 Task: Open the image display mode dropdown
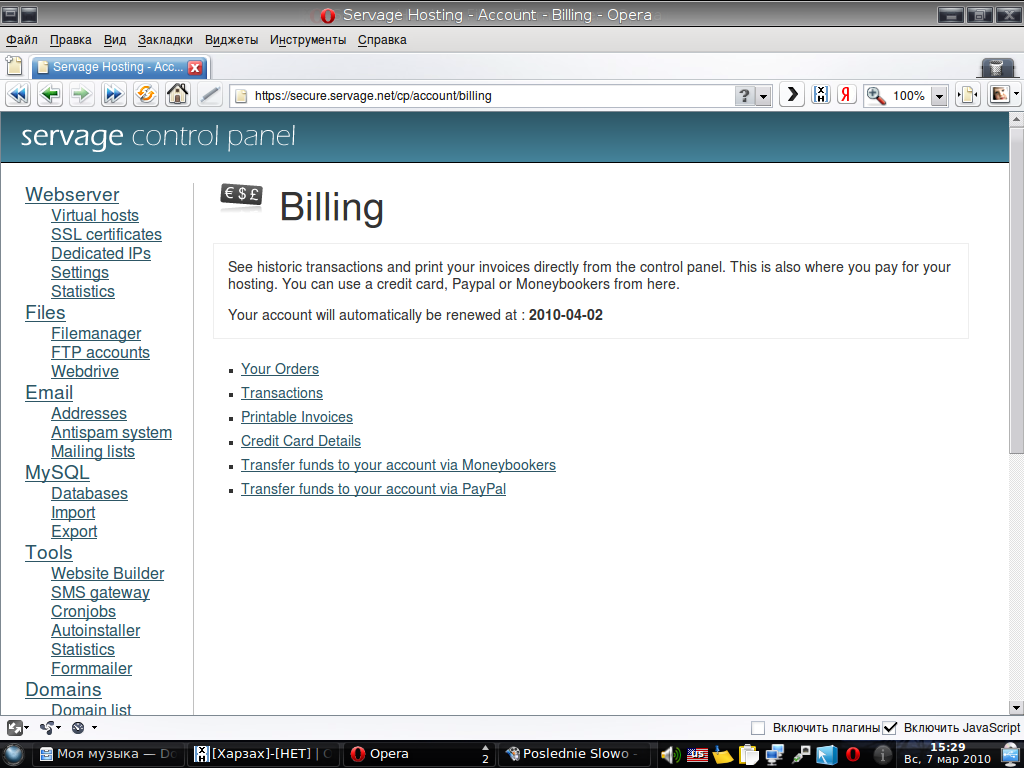click(x=1016, y=95)
